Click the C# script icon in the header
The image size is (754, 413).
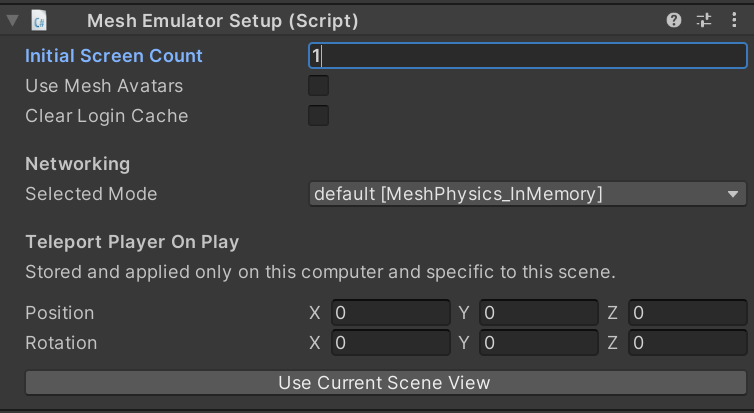pyautogui.click(x=39, y=20)
